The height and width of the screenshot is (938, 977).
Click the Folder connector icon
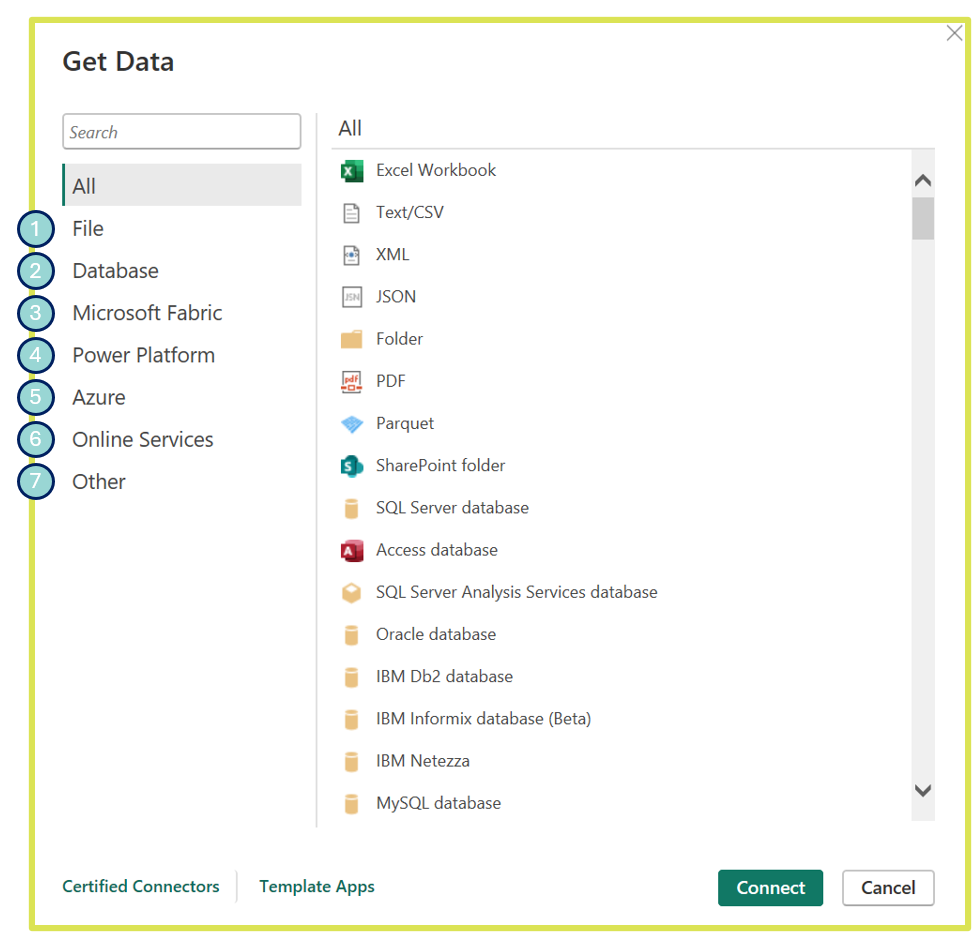pos(351,340)
